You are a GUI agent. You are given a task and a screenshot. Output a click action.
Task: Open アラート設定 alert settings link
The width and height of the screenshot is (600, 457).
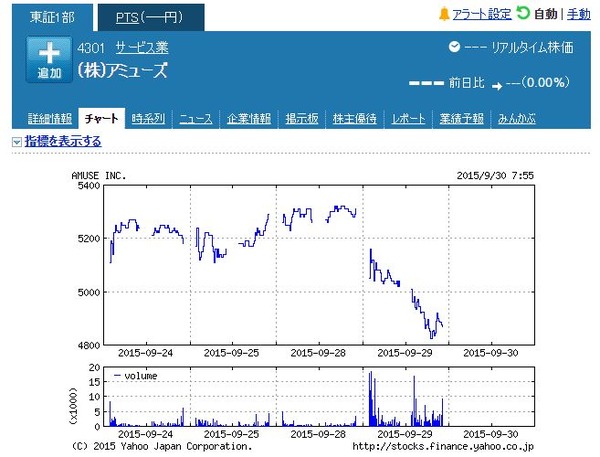482,14
